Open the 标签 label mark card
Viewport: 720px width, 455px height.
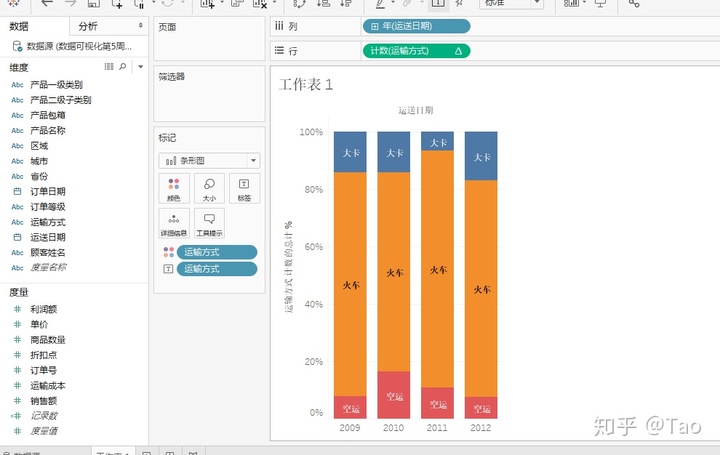244,188
